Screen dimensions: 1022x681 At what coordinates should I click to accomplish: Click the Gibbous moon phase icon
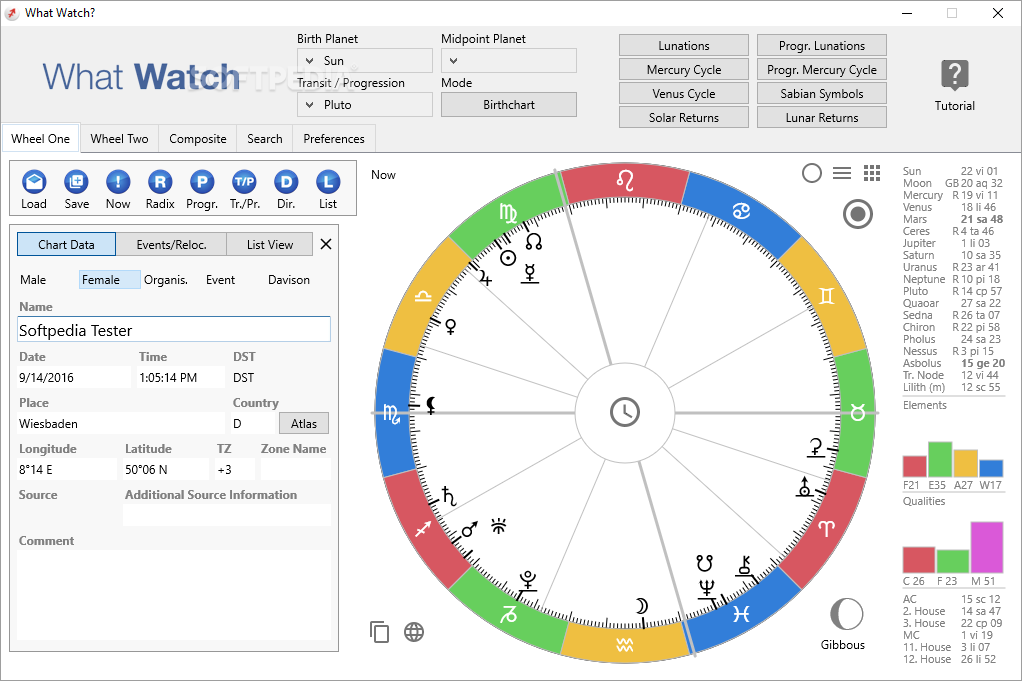click(846, 614)
